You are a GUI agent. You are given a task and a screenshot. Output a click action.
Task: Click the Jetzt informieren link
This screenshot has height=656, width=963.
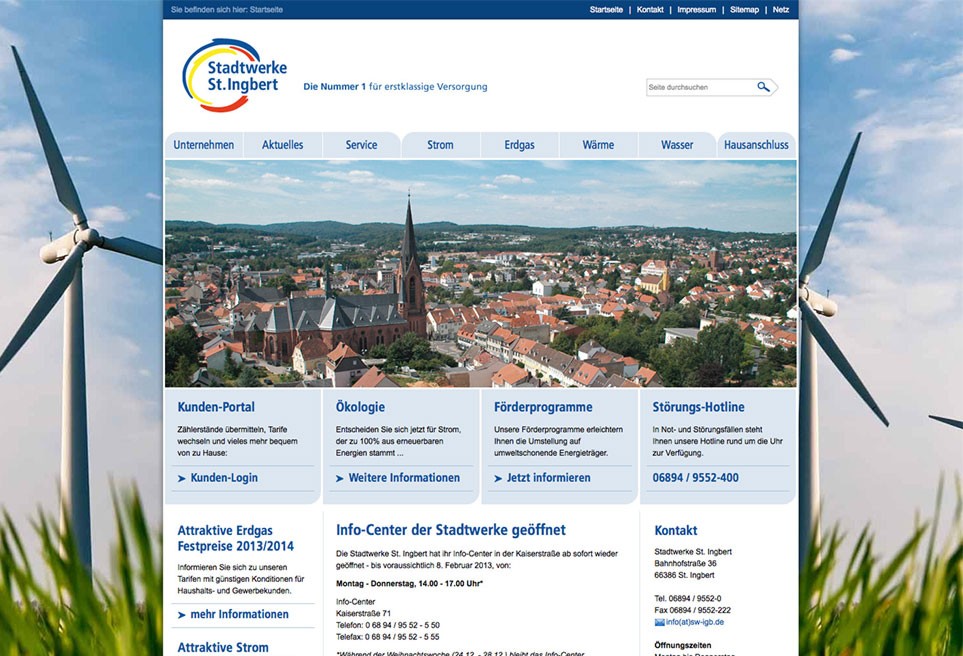[548, 478]
